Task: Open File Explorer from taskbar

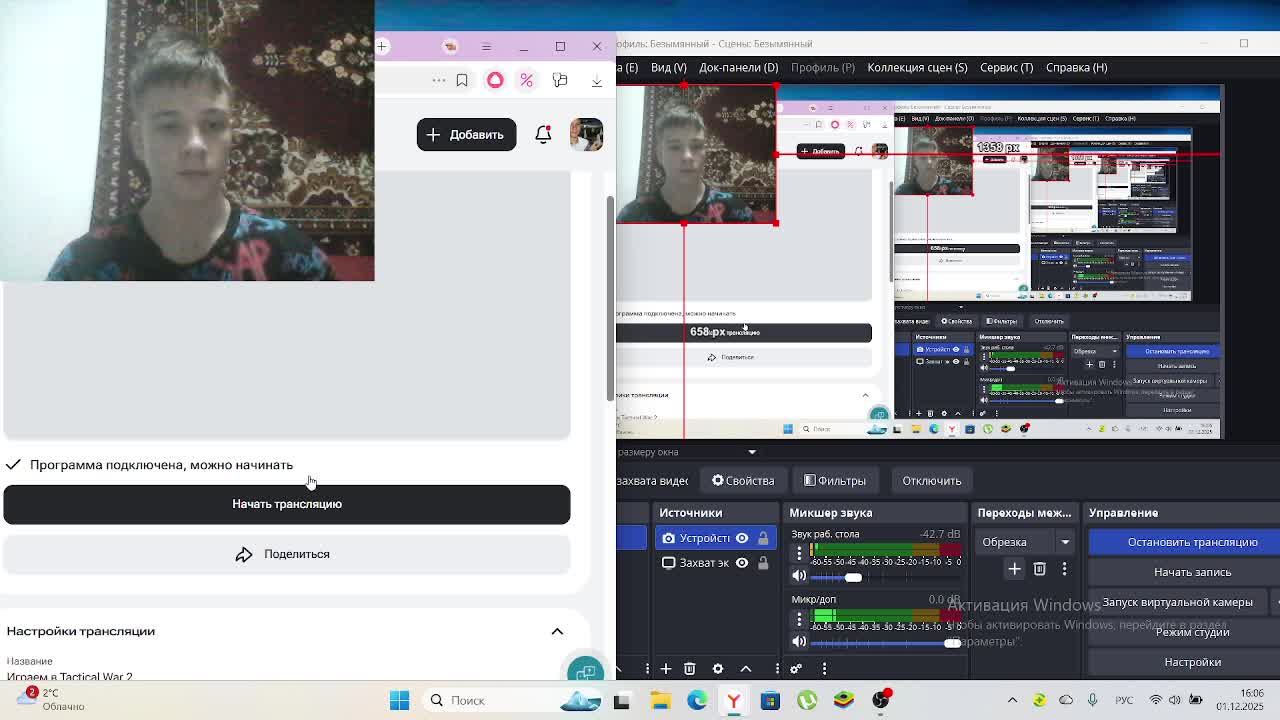Action: (660, 700)
